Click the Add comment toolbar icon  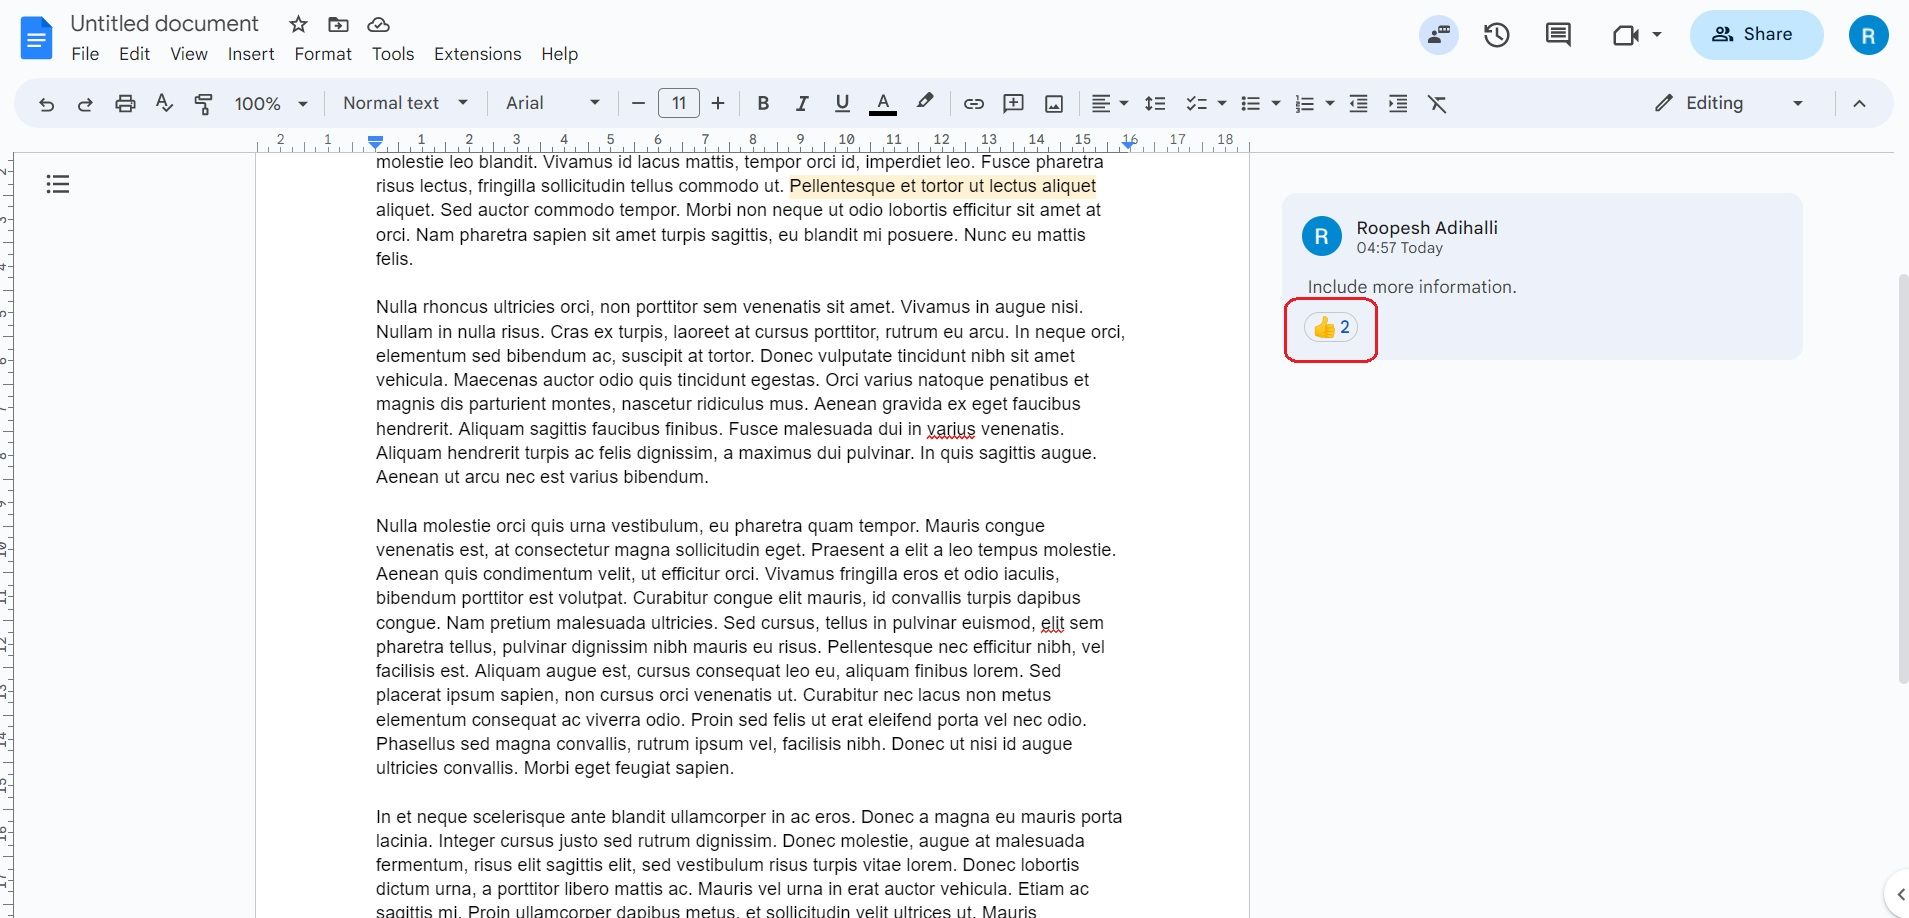pyautogui.click(x=1013, y=103)
